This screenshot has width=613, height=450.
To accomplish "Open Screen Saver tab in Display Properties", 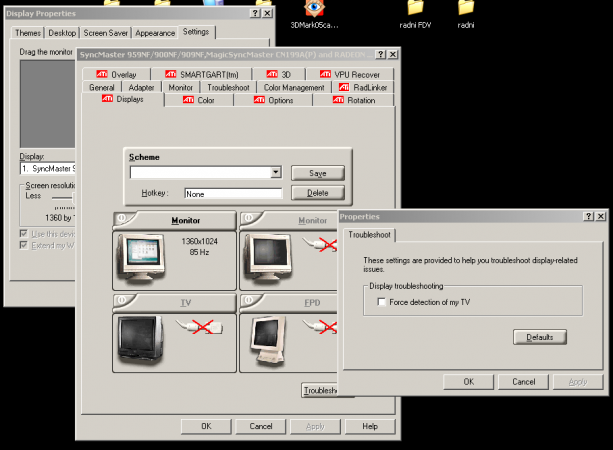I will [x=106, y=33].
